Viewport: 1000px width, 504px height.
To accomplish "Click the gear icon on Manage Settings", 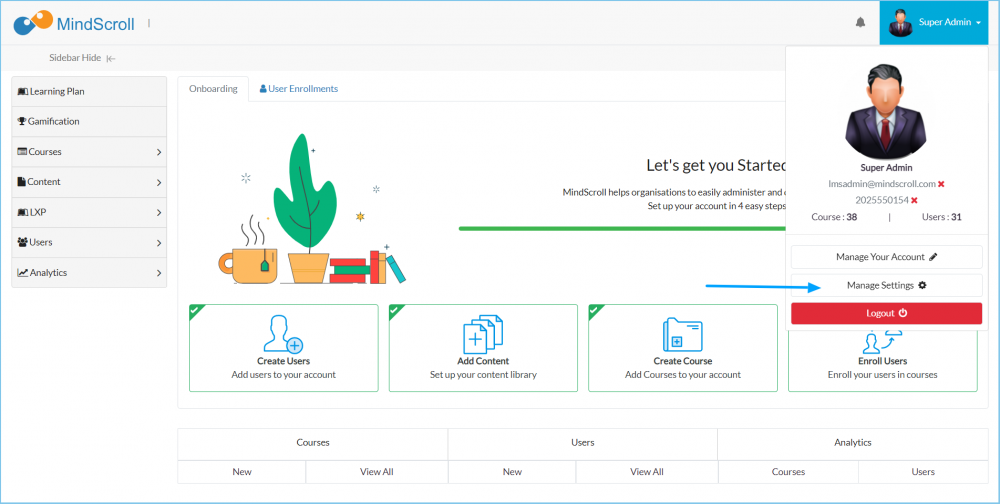I will point(922,285).
